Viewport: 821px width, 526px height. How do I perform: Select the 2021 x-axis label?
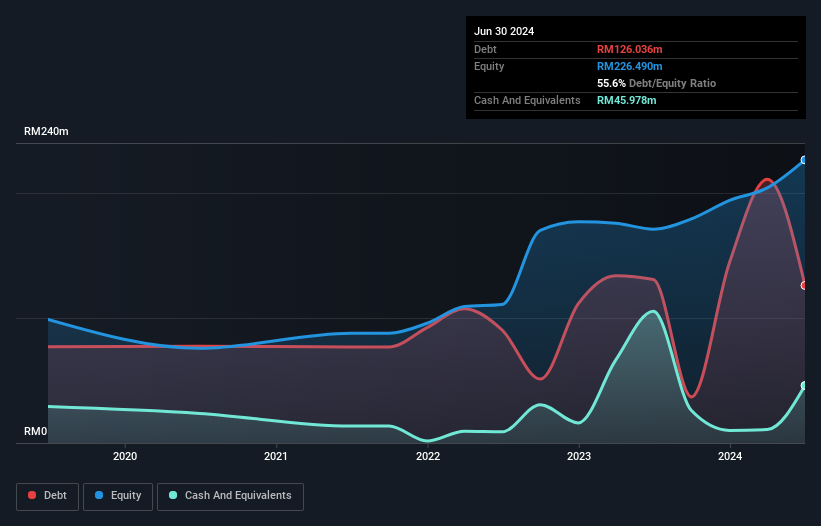[276, 456]
